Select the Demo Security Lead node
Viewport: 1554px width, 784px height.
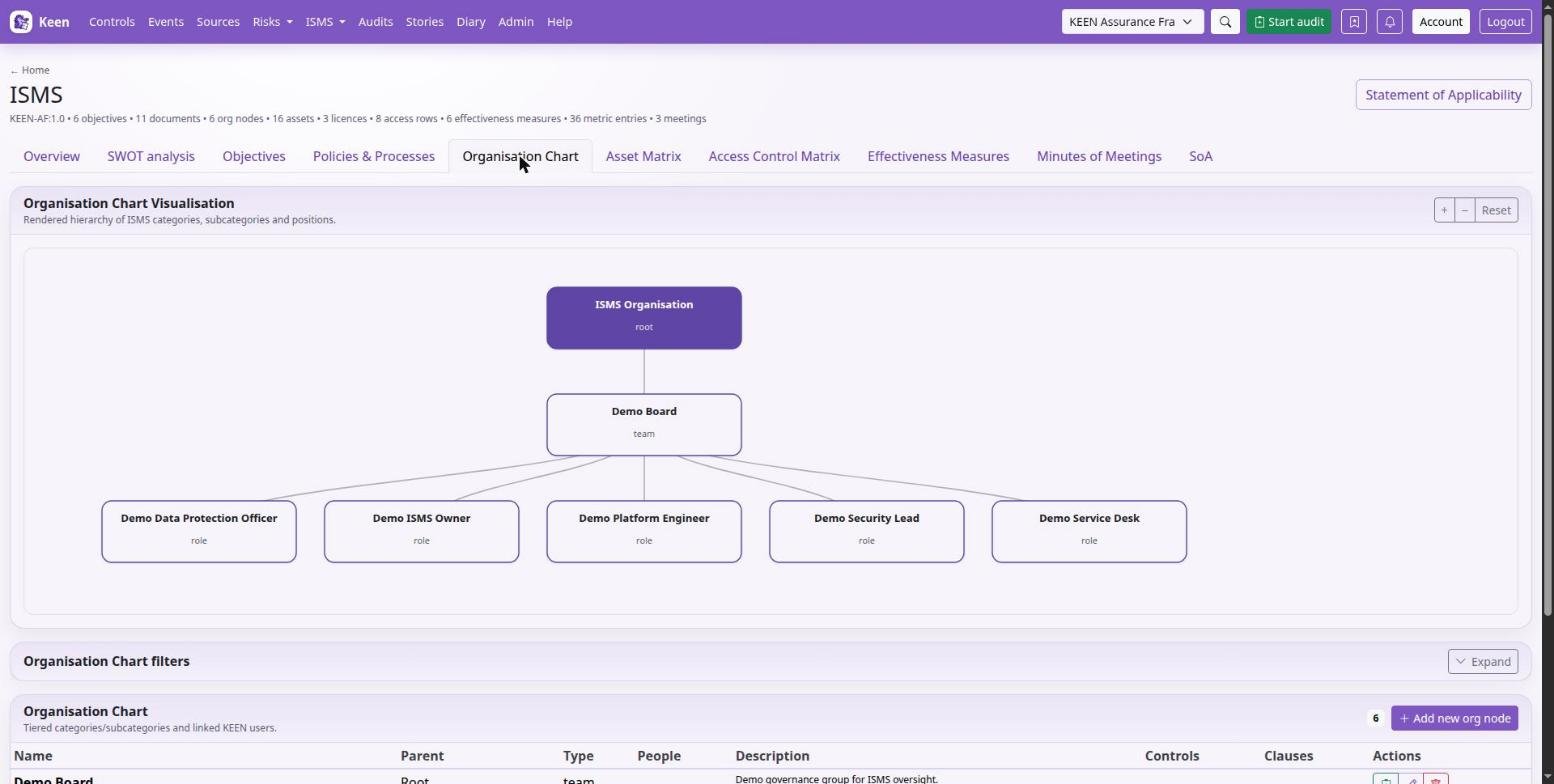pyautogui.click(x=867, y=532)
